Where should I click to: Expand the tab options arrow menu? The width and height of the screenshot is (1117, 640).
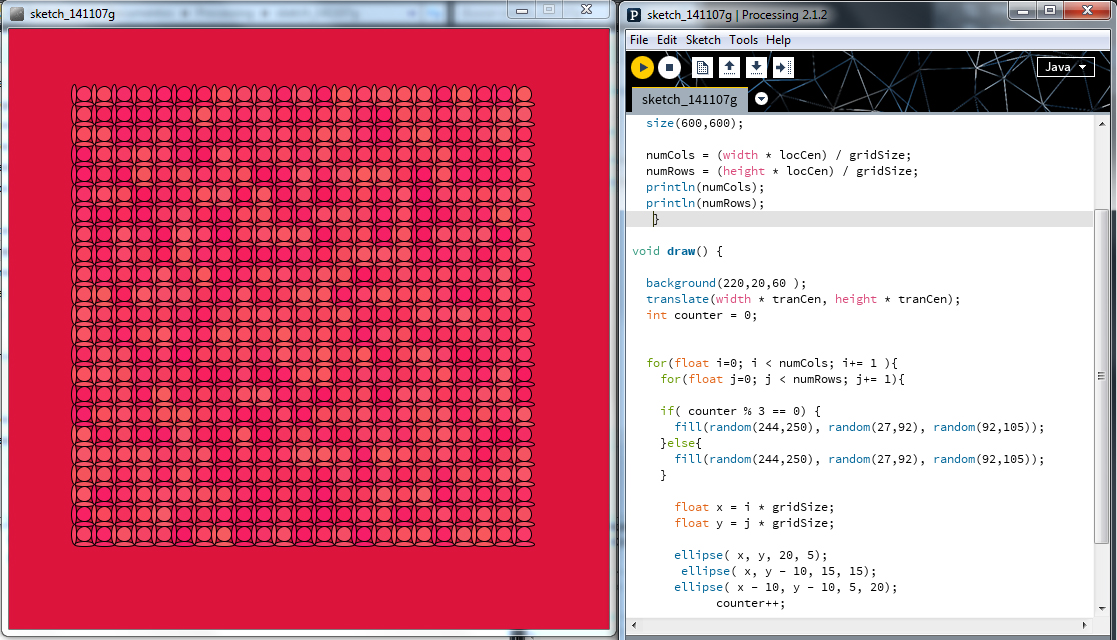762,99
